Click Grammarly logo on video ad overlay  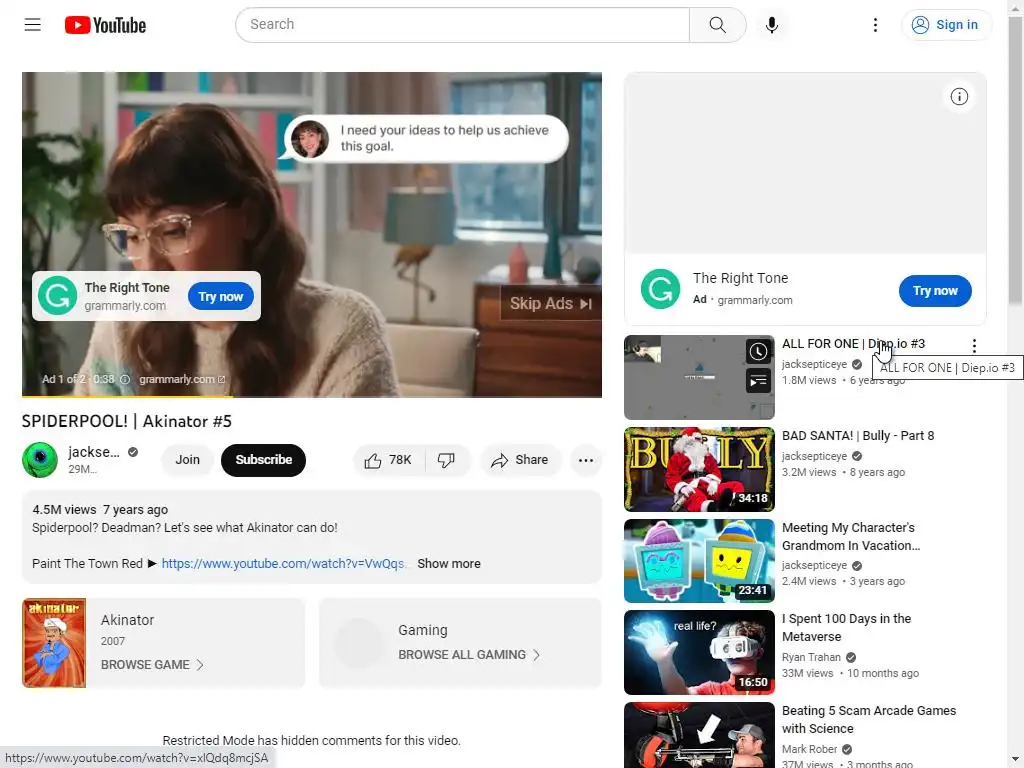57,295
